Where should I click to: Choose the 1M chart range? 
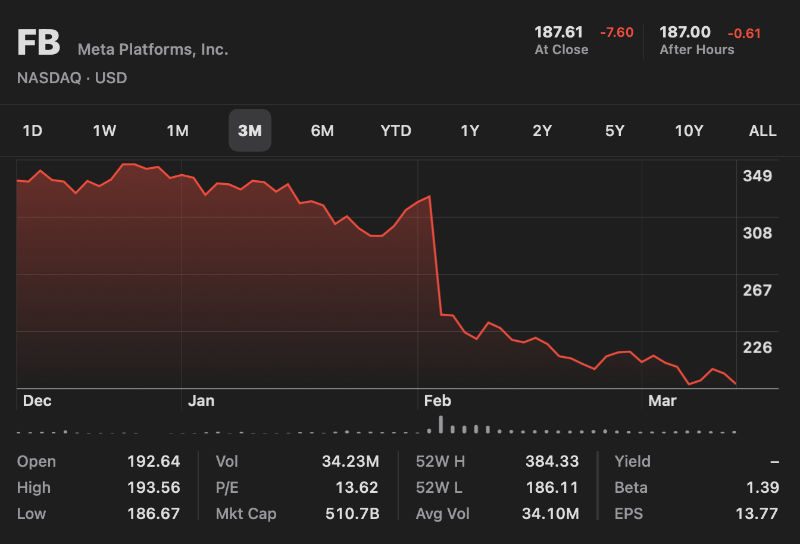tap(177, 131)
